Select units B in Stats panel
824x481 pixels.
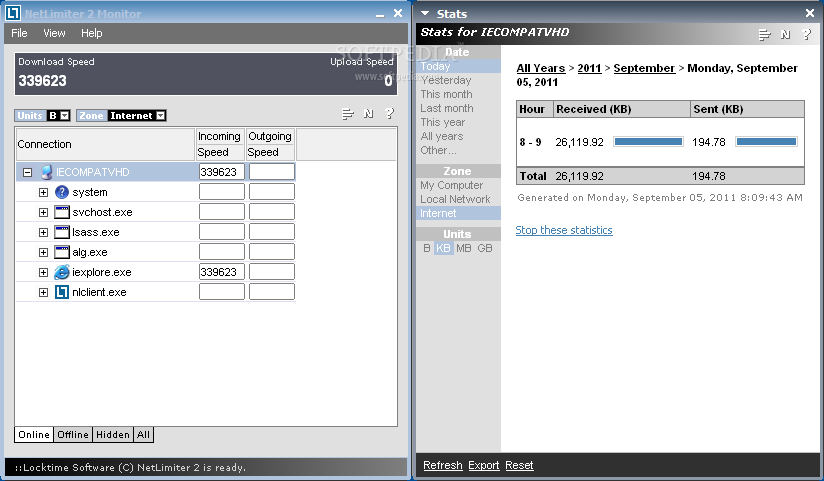tap(427, 248)
